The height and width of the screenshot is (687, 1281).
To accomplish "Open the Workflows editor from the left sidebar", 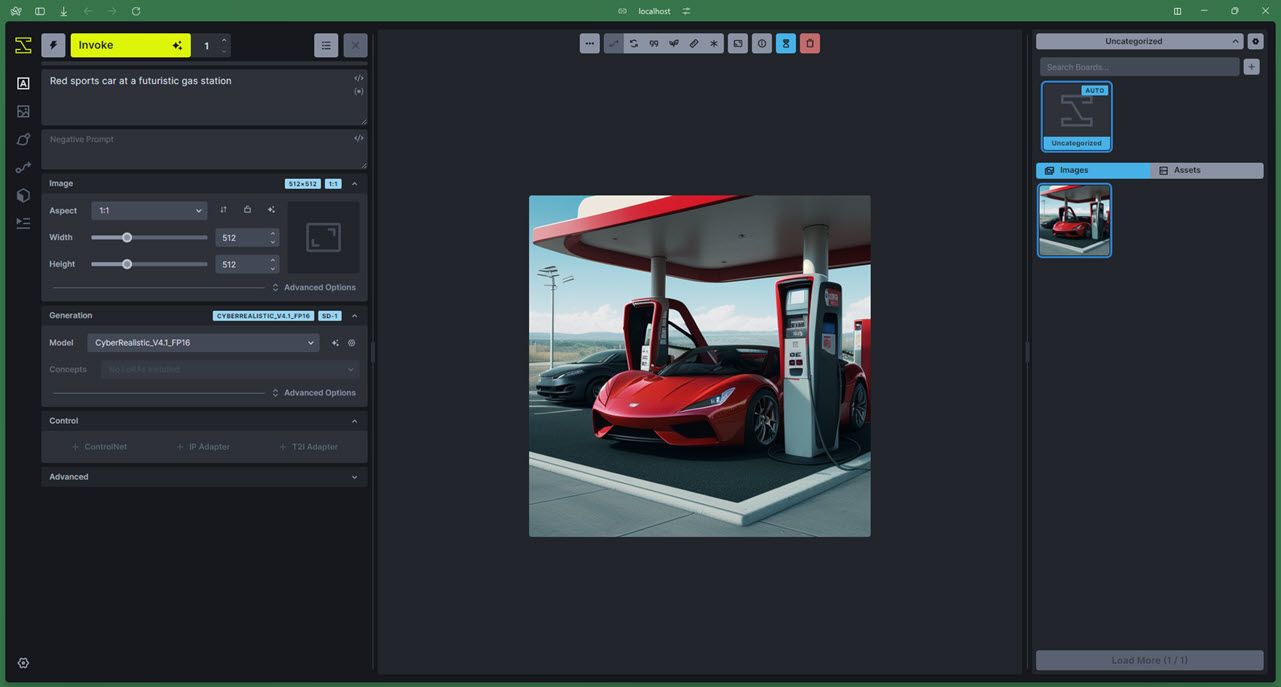I will (x=23, y=167).
